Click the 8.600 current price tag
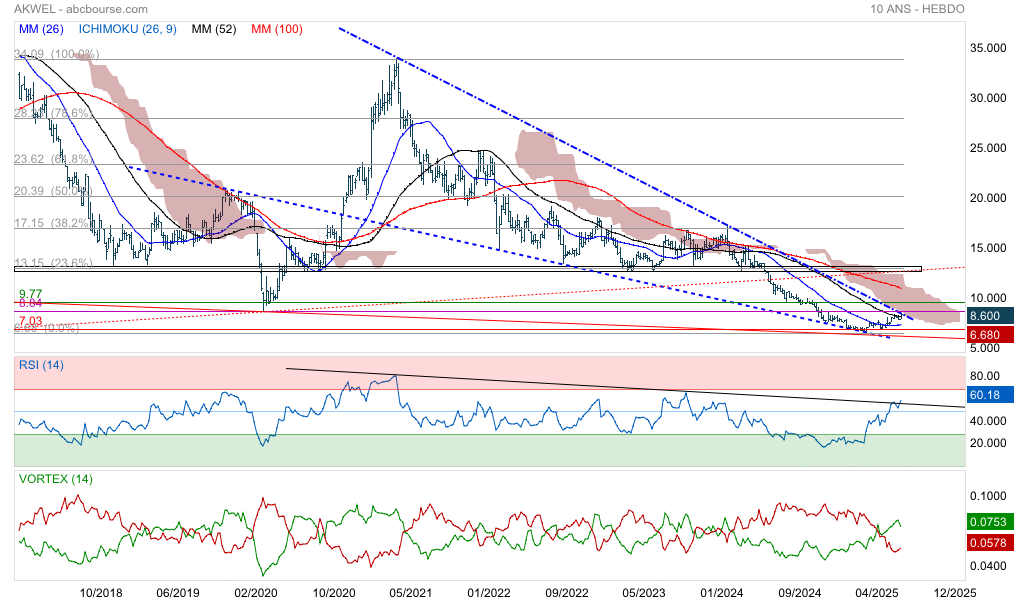The height and width of the screenshot is (603, 1014). click(x=989, y=316)
